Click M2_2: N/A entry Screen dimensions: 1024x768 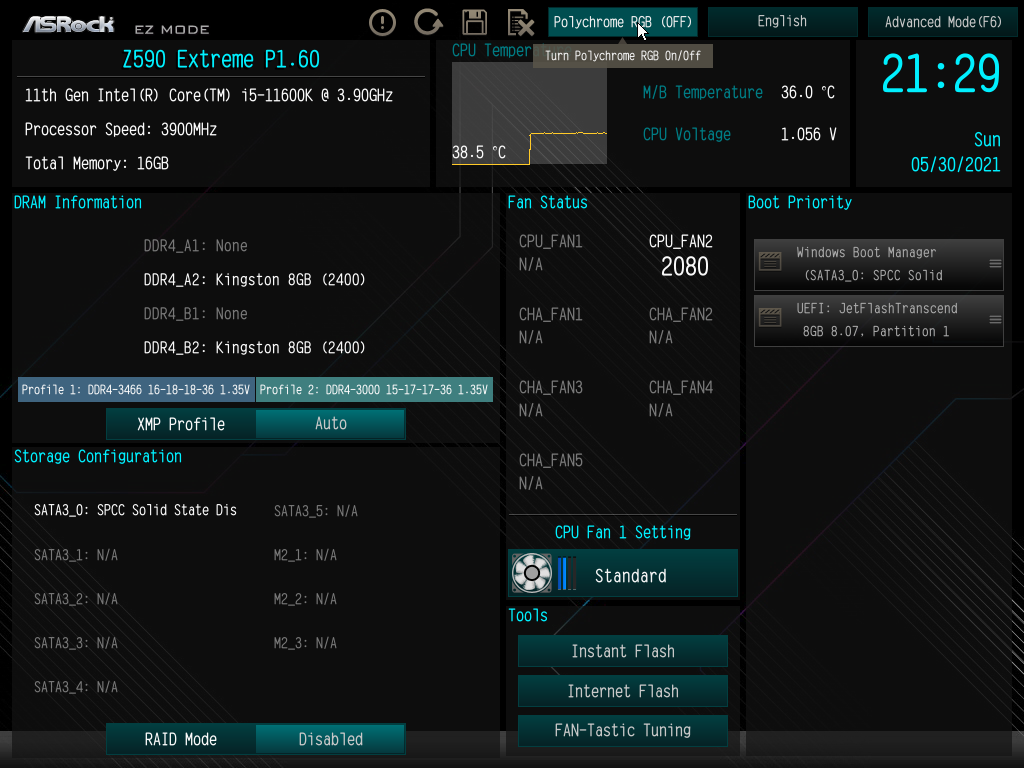pos(305,599)
